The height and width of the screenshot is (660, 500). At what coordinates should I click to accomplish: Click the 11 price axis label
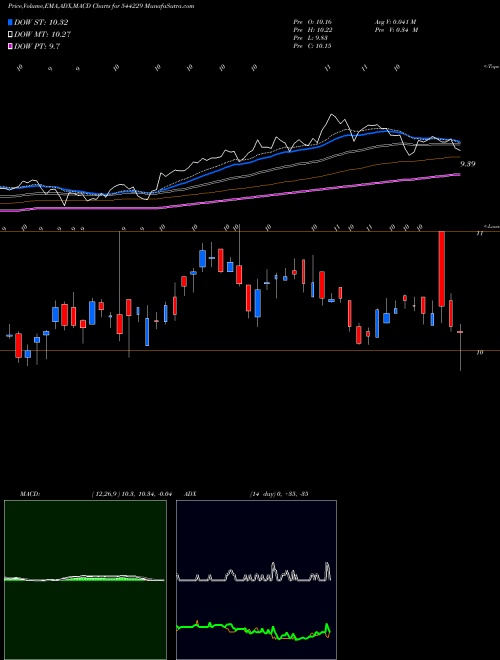coord(479,233)
